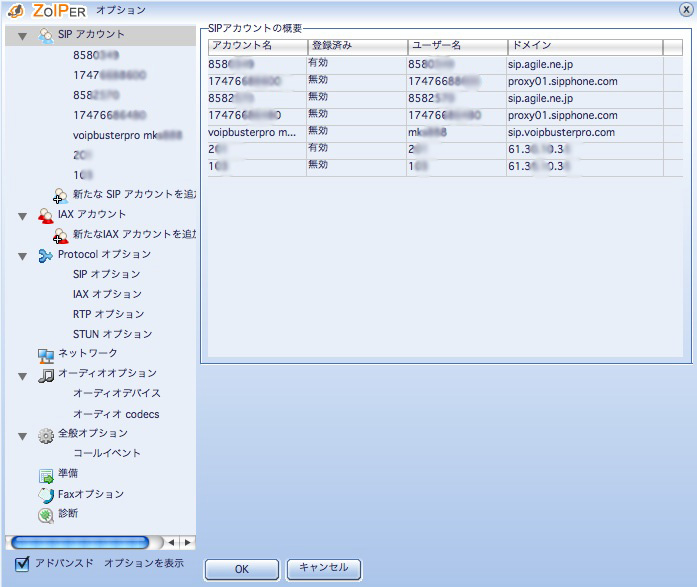
Task: Open コールイベント settings
Action: pos(107,453)
